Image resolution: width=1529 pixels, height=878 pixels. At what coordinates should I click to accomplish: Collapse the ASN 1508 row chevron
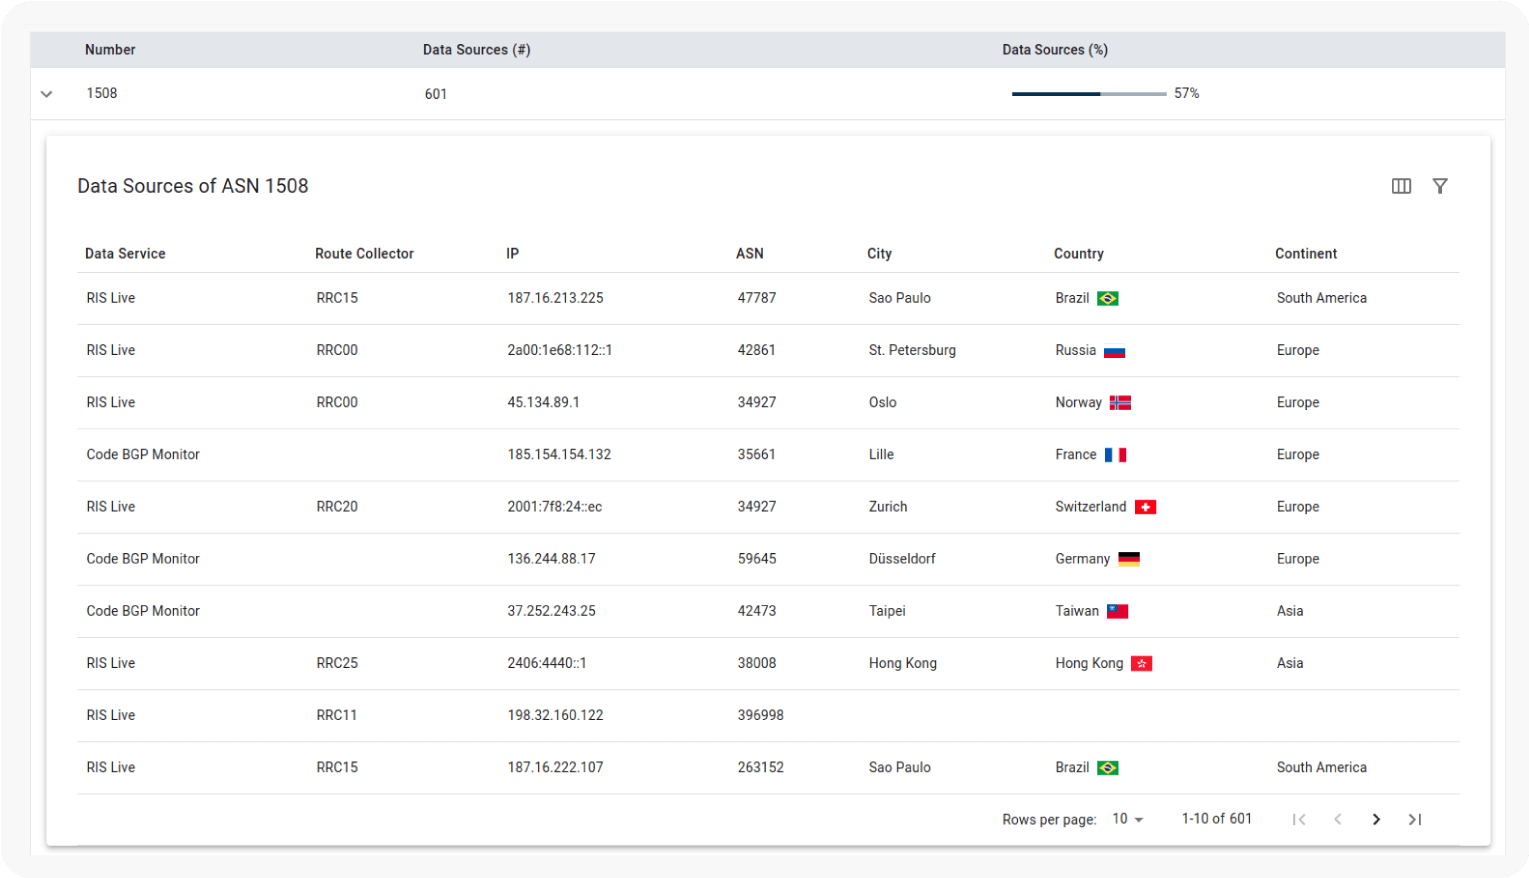[x=46, y=94]
